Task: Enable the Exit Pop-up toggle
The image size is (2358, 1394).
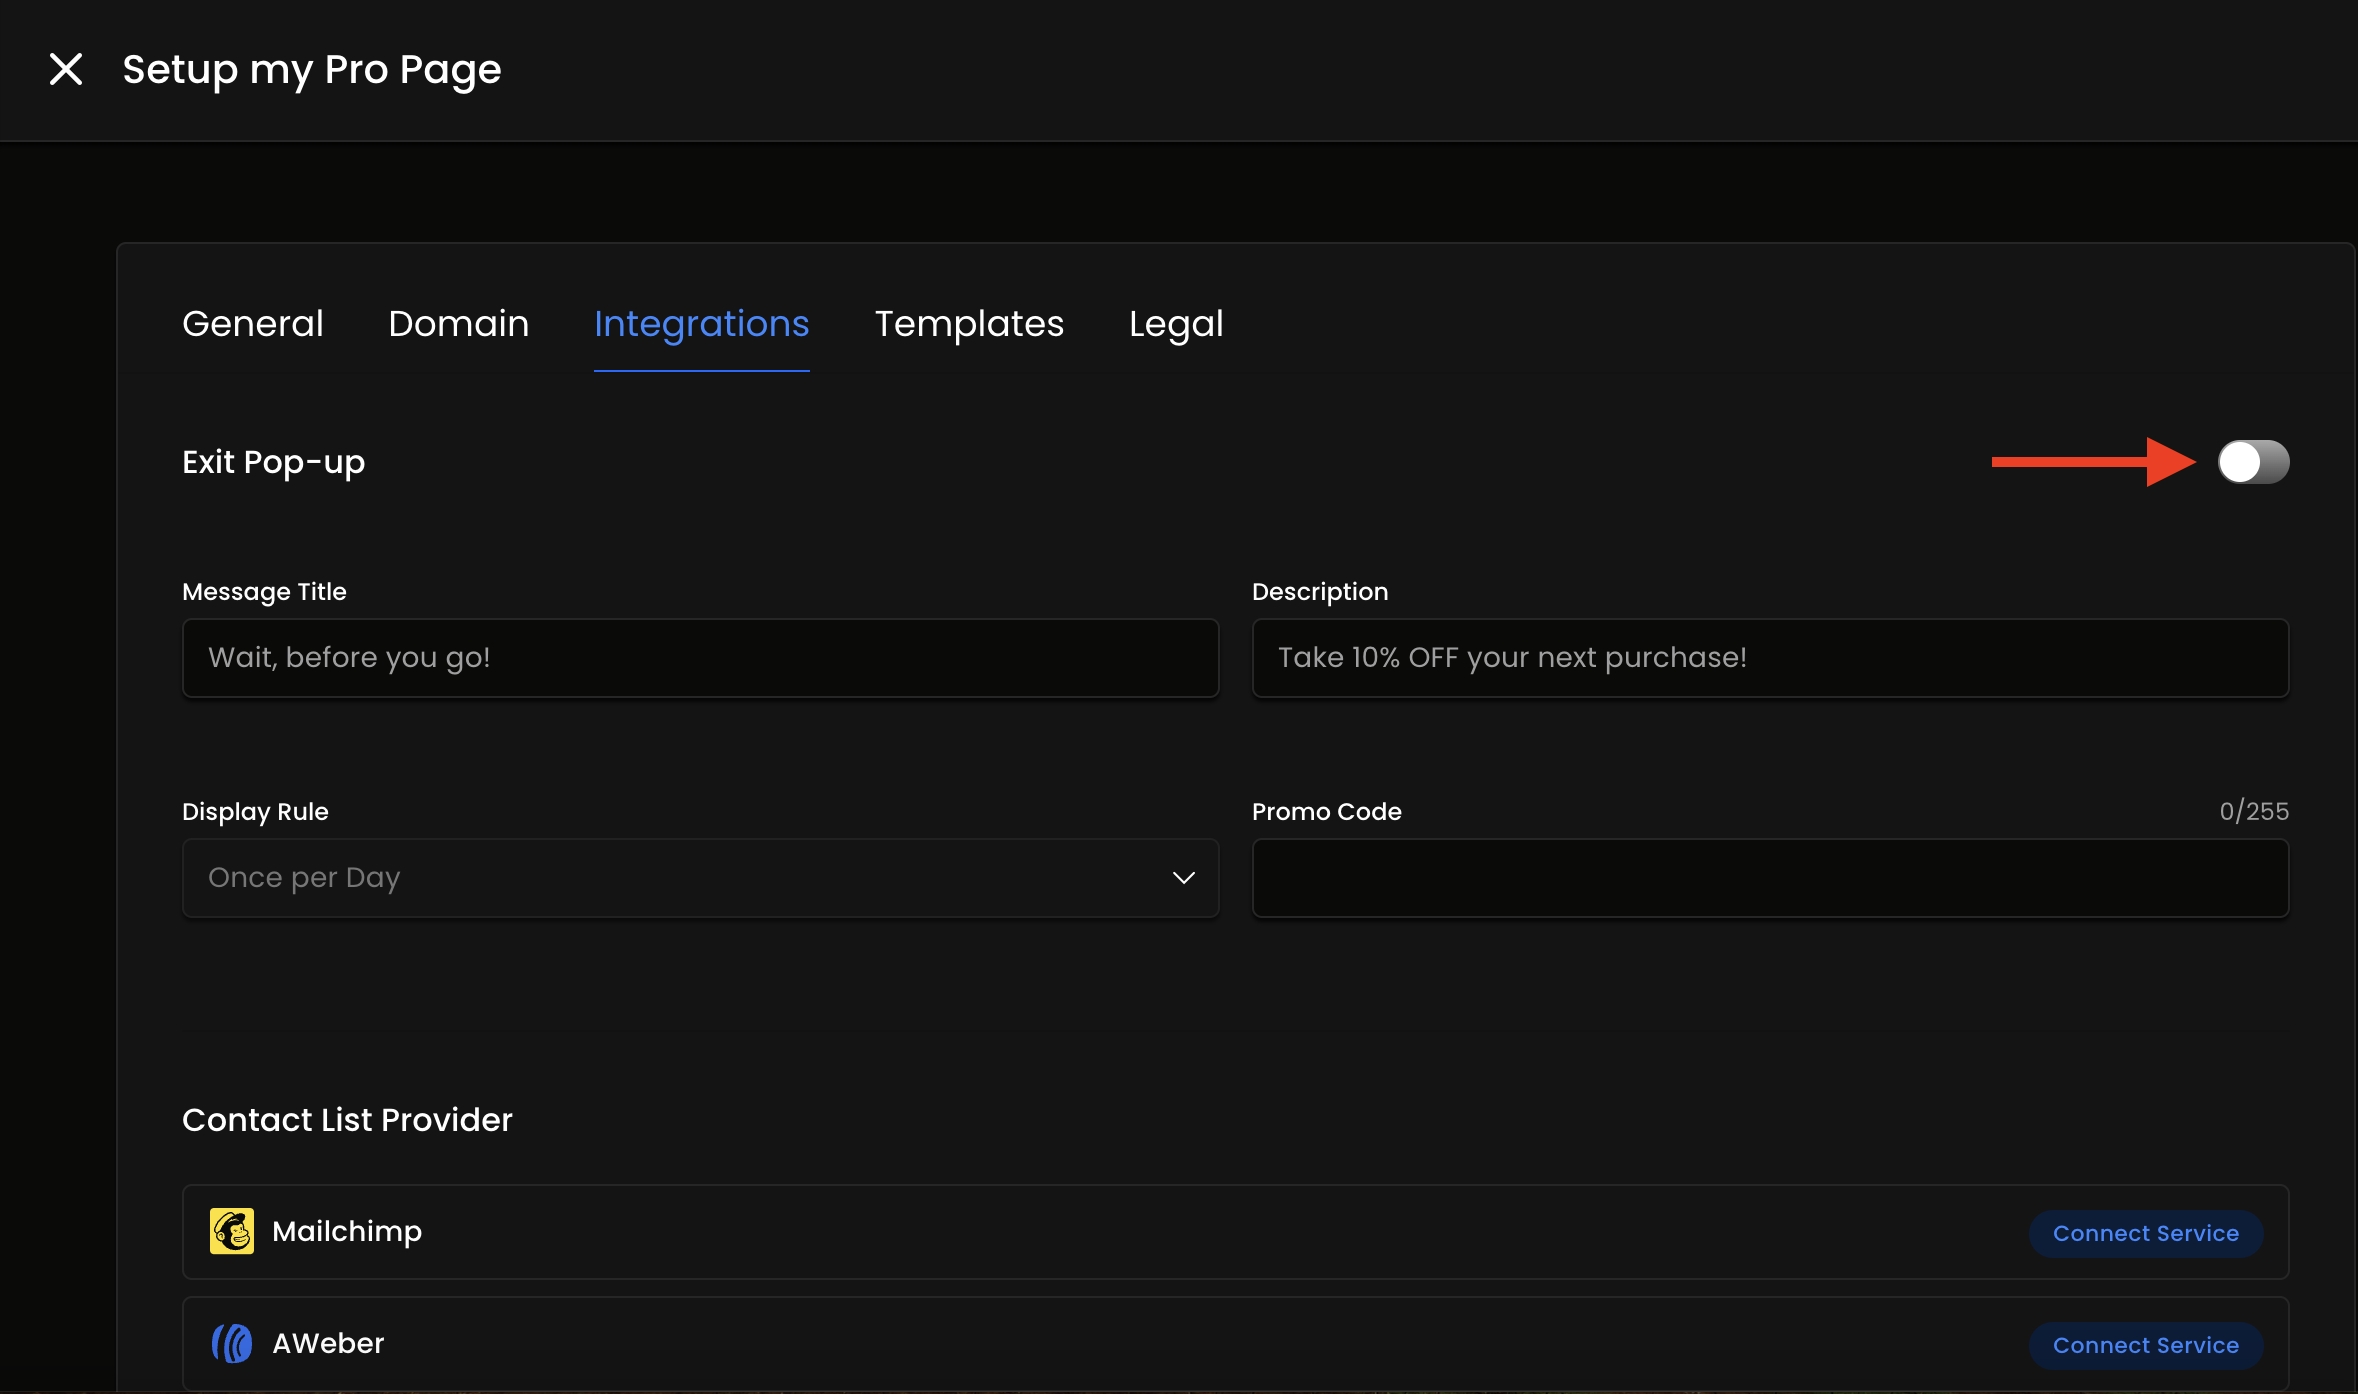Action: click(x=2252, y=462)
